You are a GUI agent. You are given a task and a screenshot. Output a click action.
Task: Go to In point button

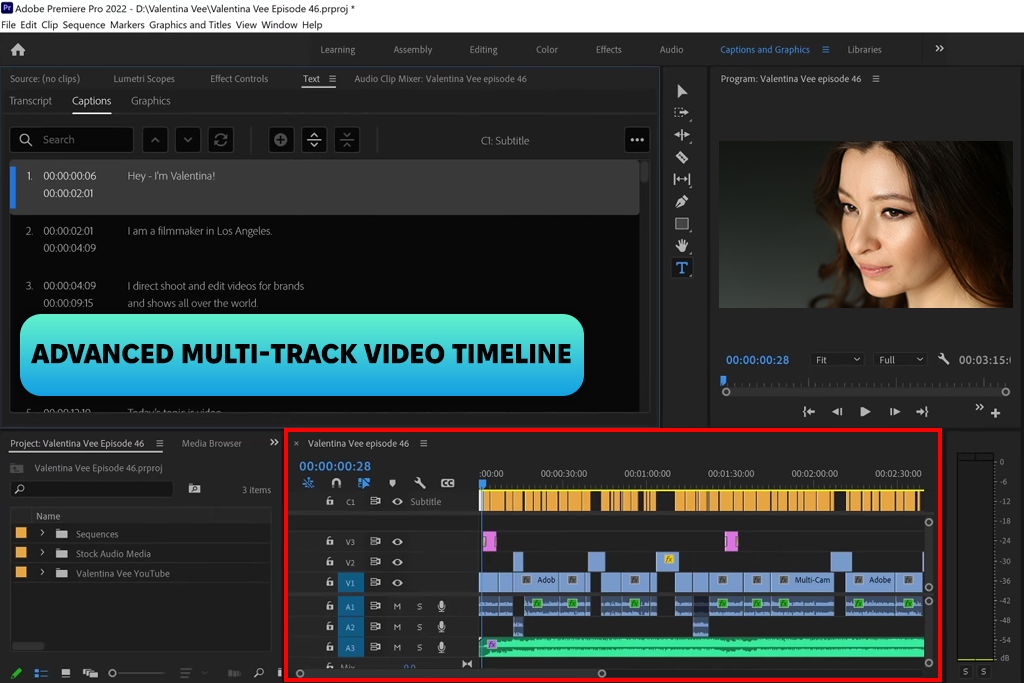808,412
